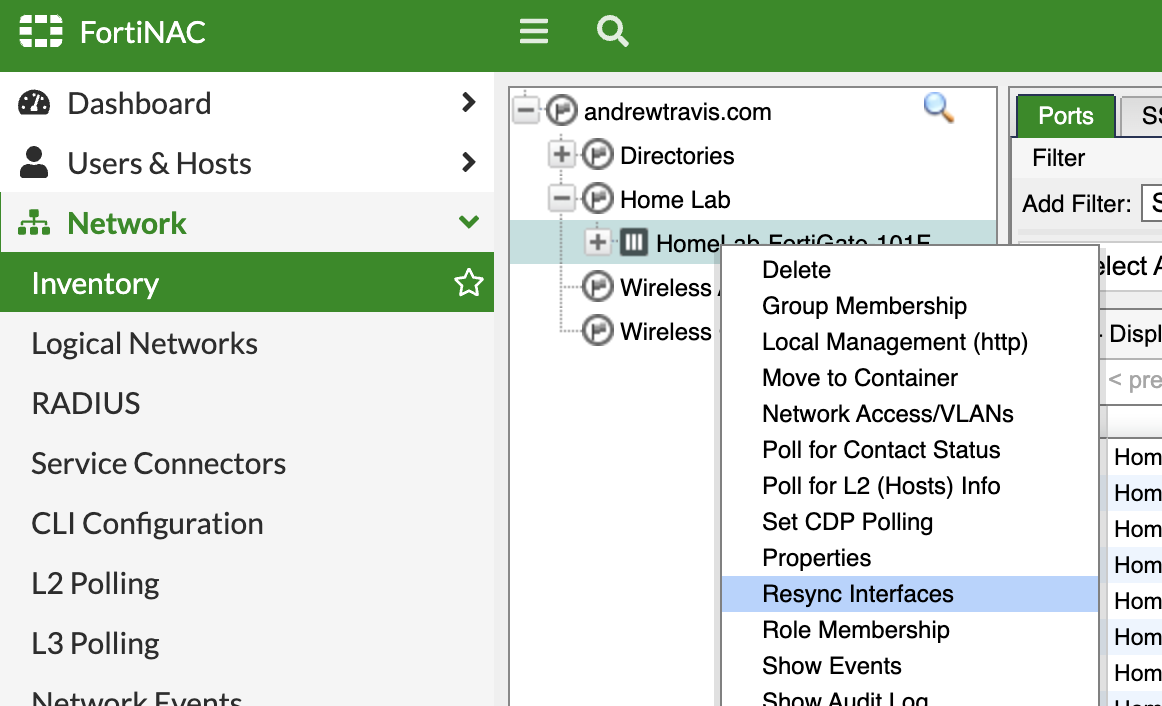1162x706 pixels.
Task: Open the header search magnifier
Action: click(x=612, y=31)
